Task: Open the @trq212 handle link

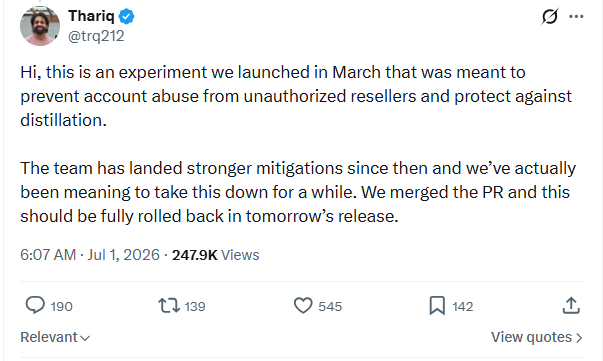Action: pyautogui.click(x=96, y=36)
